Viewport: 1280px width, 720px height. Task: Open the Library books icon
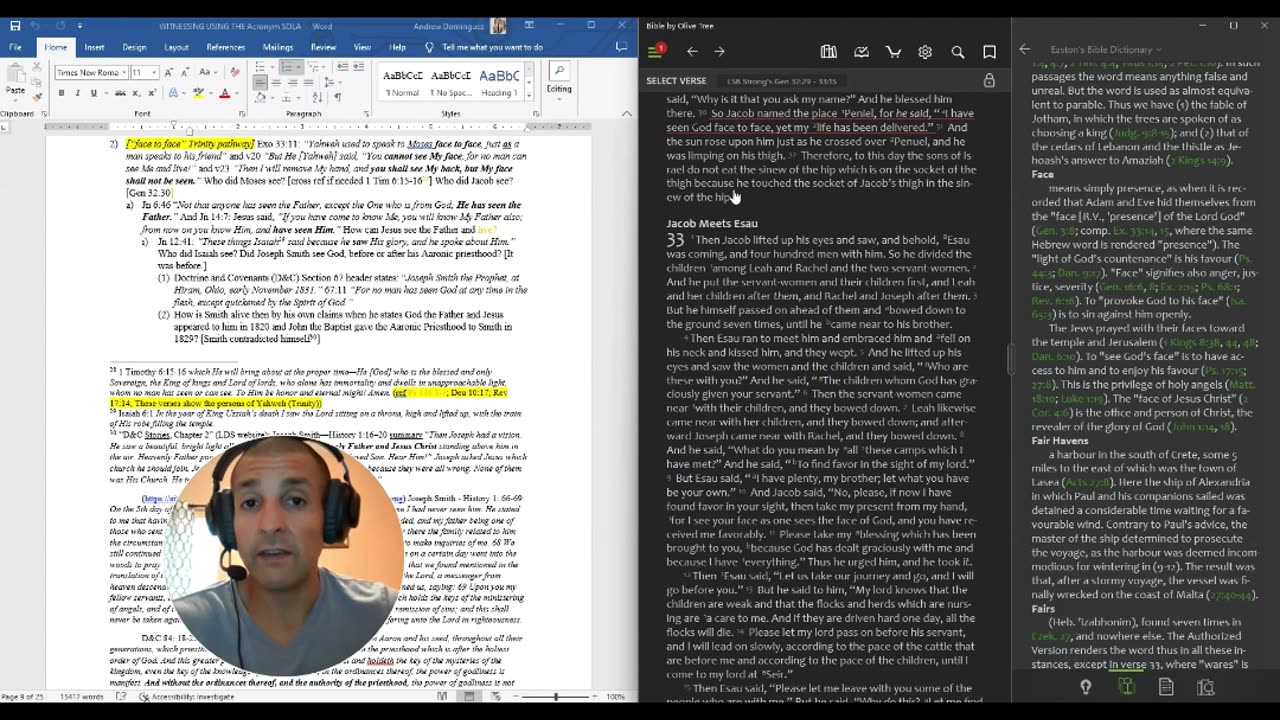click(x=828, y=52)
